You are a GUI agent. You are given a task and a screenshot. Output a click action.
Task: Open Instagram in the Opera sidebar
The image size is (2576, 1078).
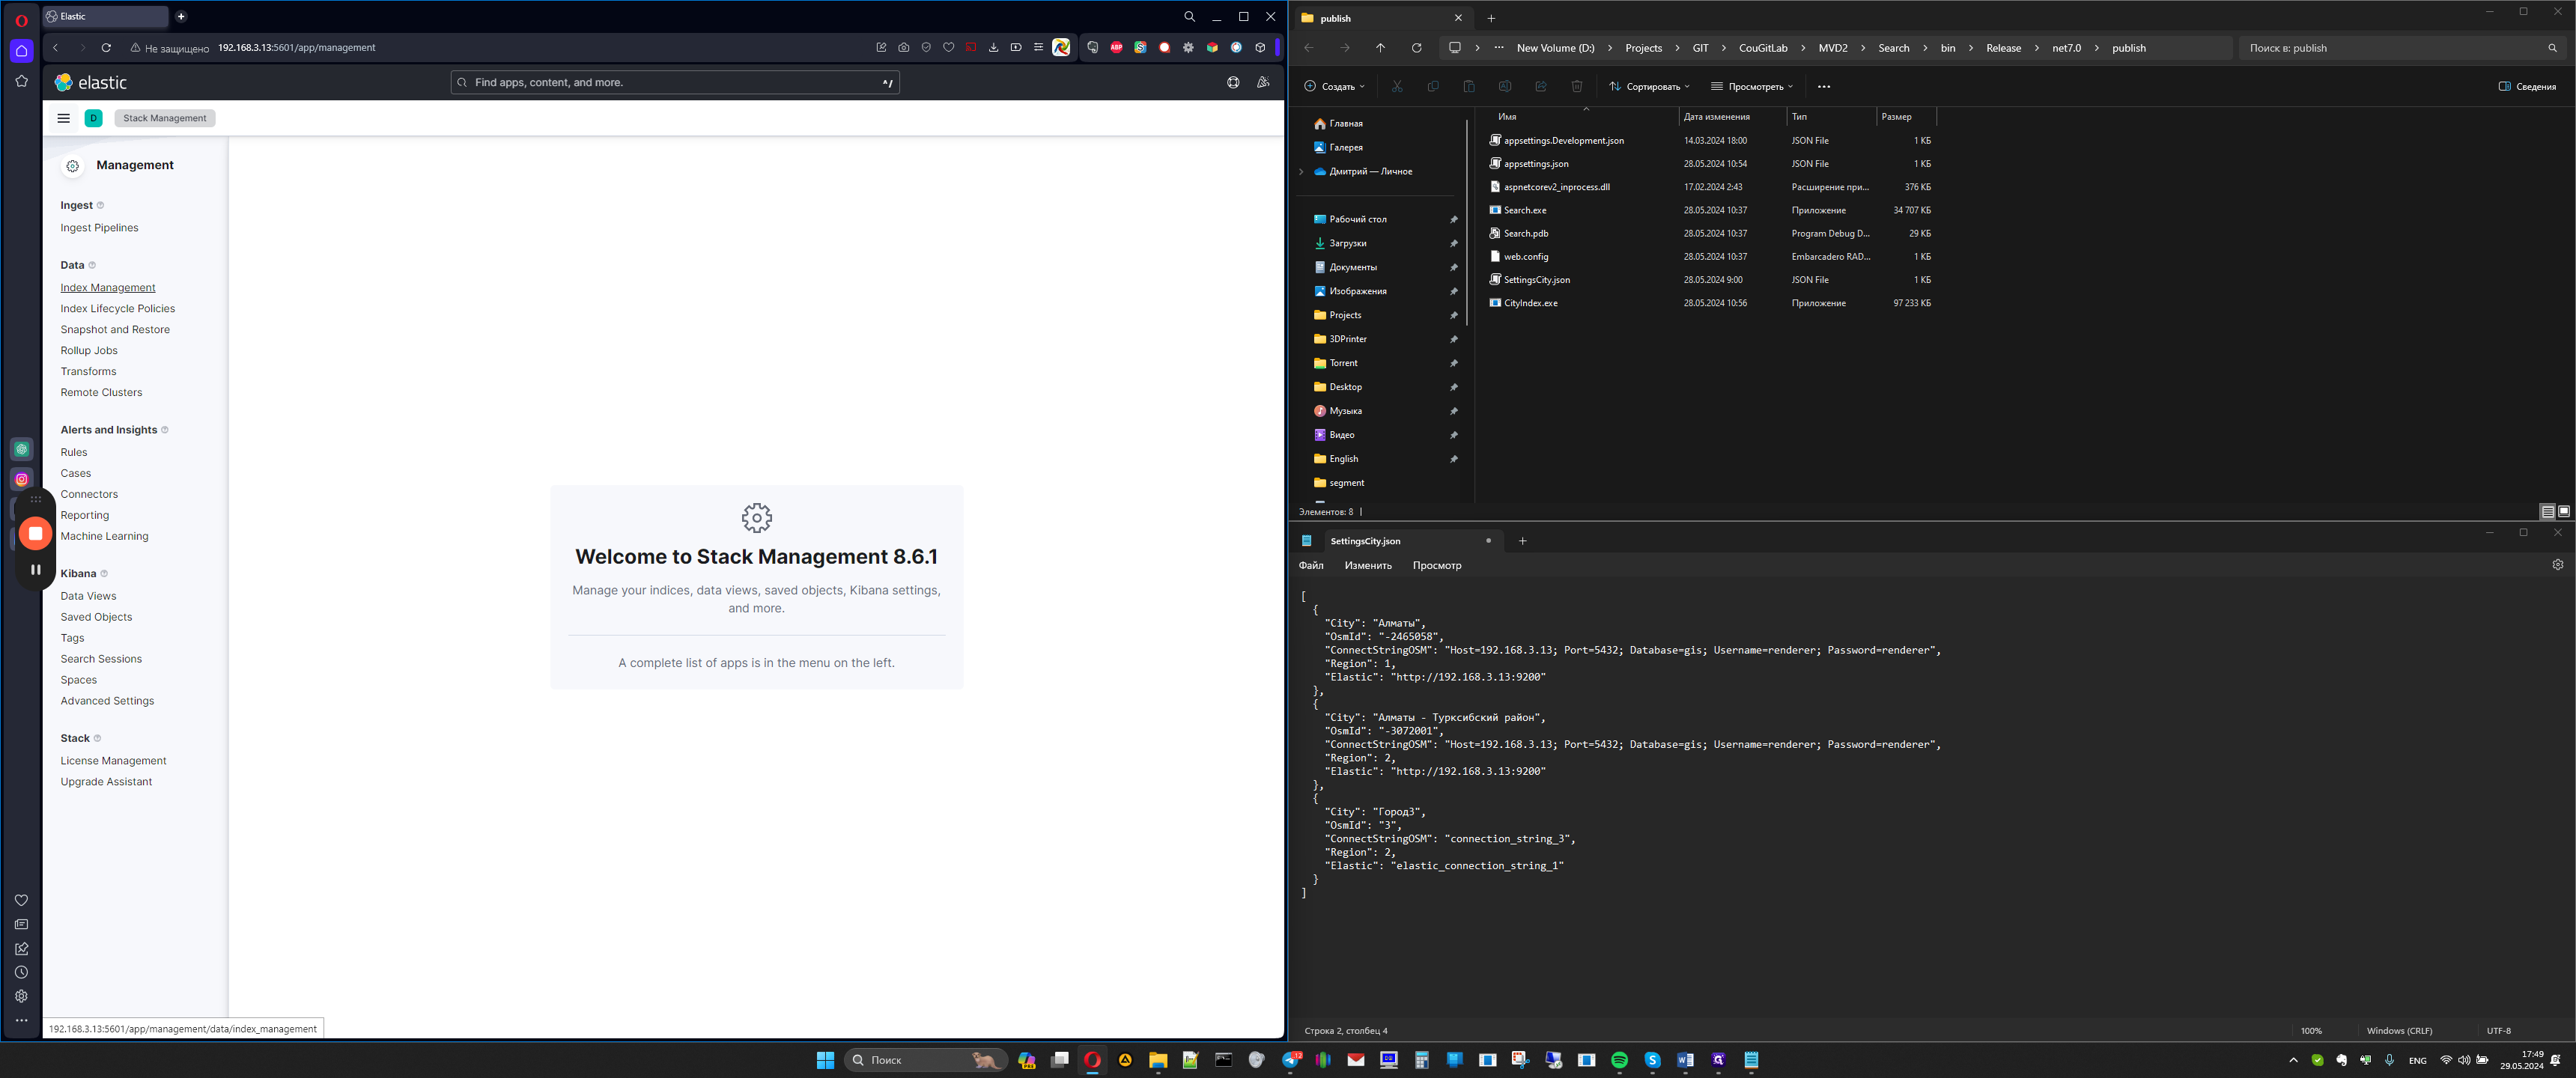(22, 479)
